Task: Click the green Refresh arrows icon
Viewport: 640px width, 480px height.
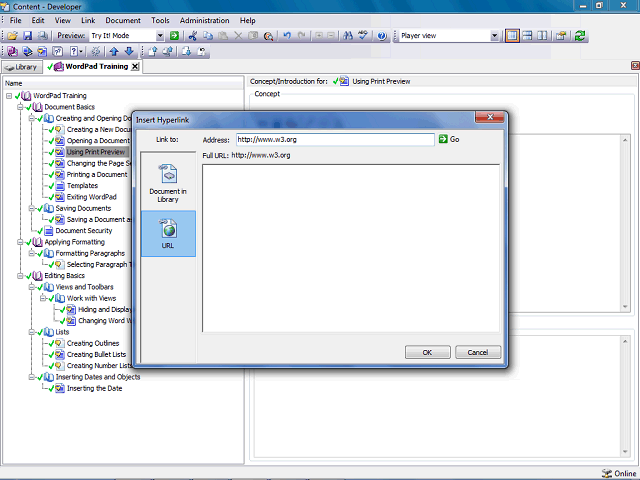Action: (x=580, y=36)
